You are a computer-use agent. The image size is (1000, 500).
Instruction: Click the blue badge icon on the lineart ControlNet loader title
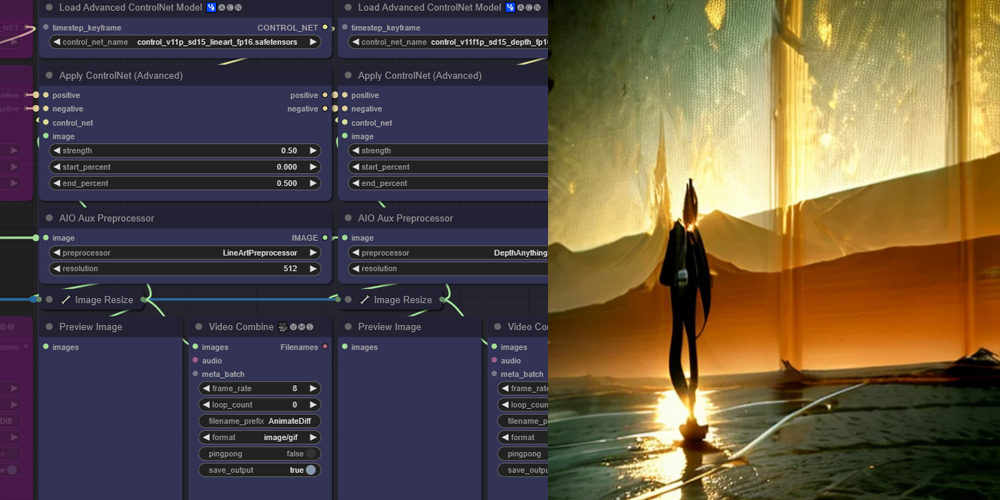pyautogui.click(x=211, y=8)
